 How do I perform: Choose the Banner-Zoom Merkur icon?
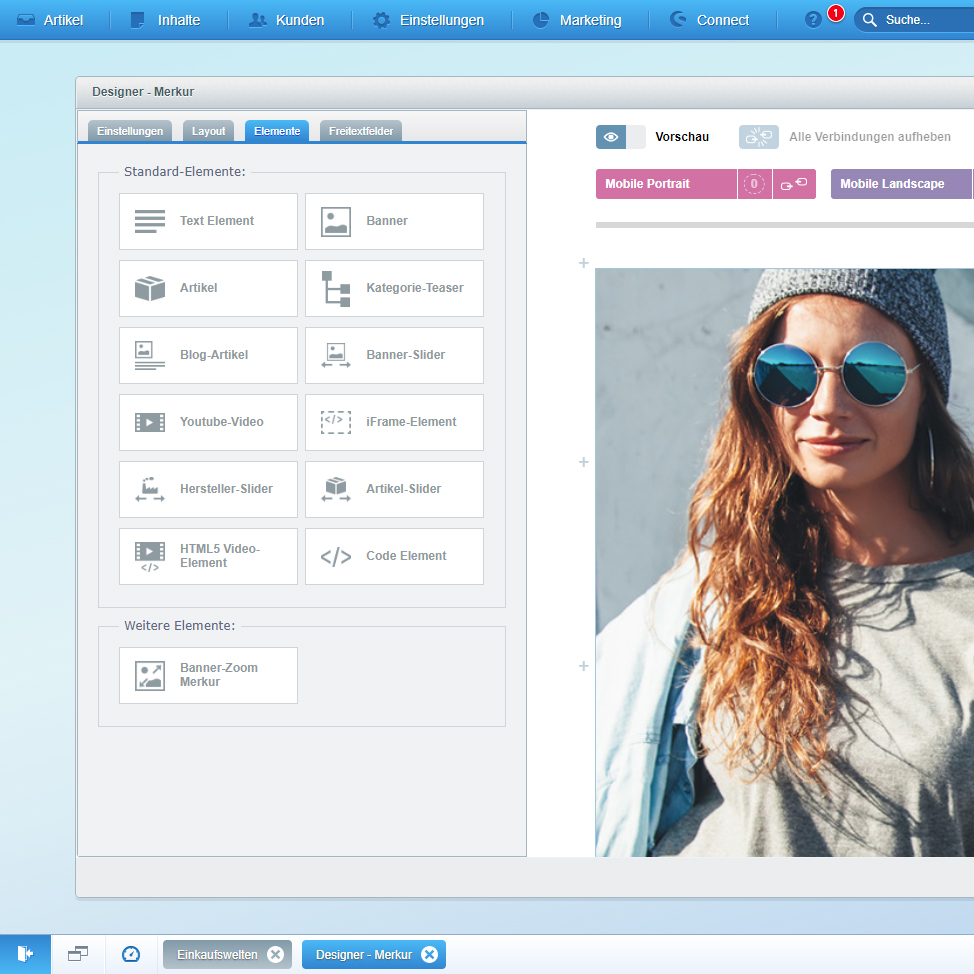[x=150, y=675]
